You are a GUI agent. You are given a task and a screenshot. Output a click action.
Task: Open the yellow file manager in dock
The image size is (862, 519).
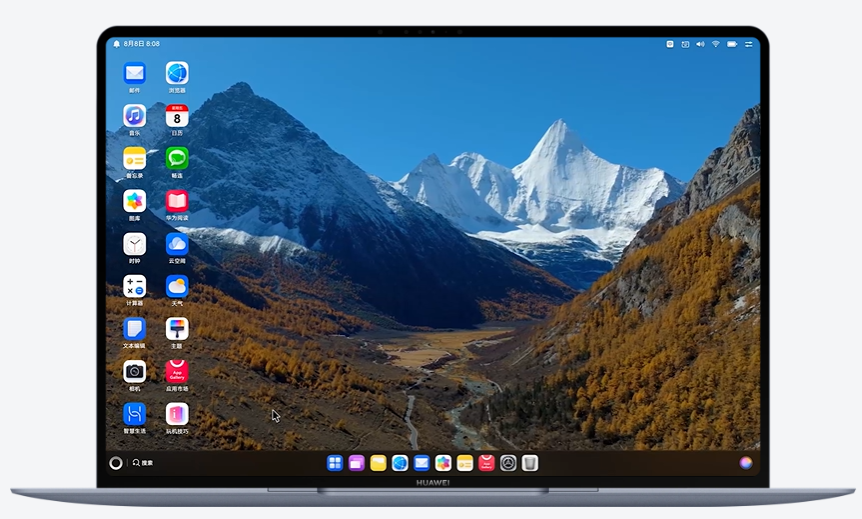point(378,463)
